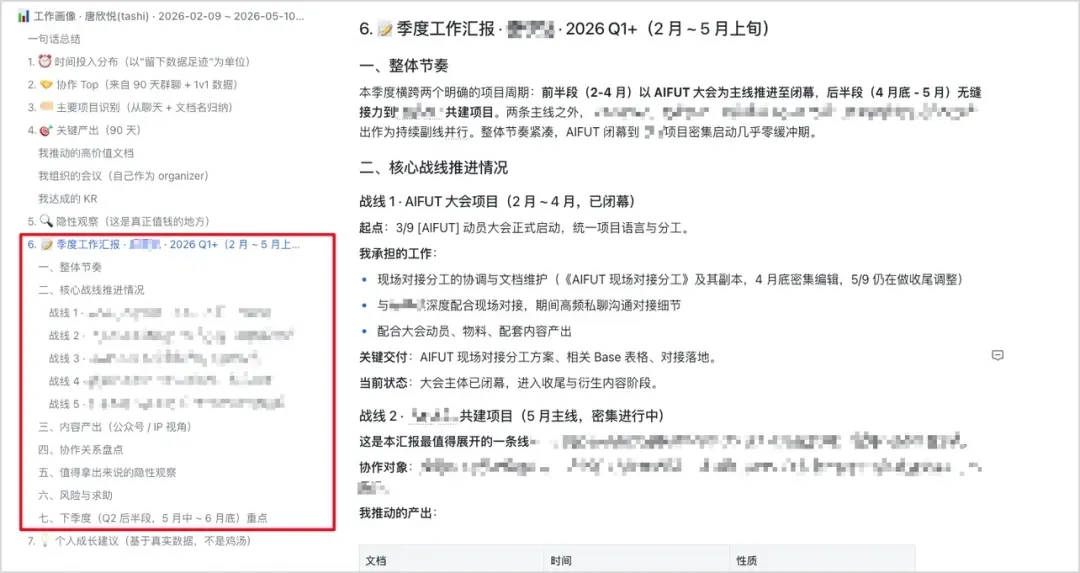Select '战线 4' outline sub-entry
Image resolution: width=1080 pixels, height=573 pixels.
point(160,381)
